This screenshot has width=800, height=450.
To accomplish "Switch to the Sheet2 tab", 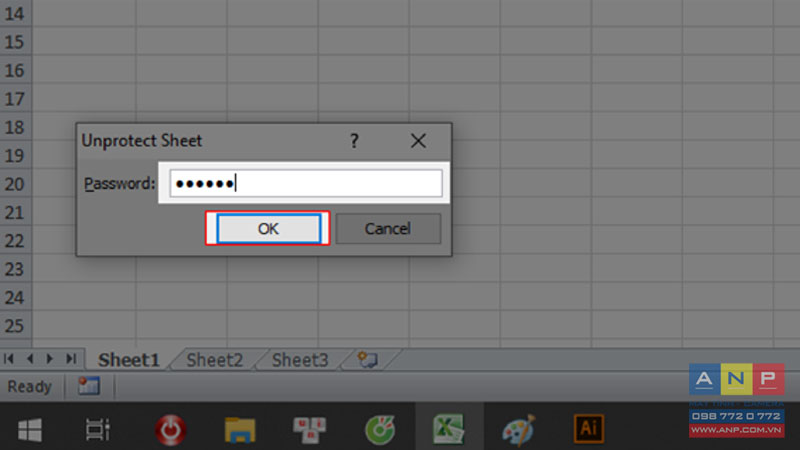I will [214, 360].
